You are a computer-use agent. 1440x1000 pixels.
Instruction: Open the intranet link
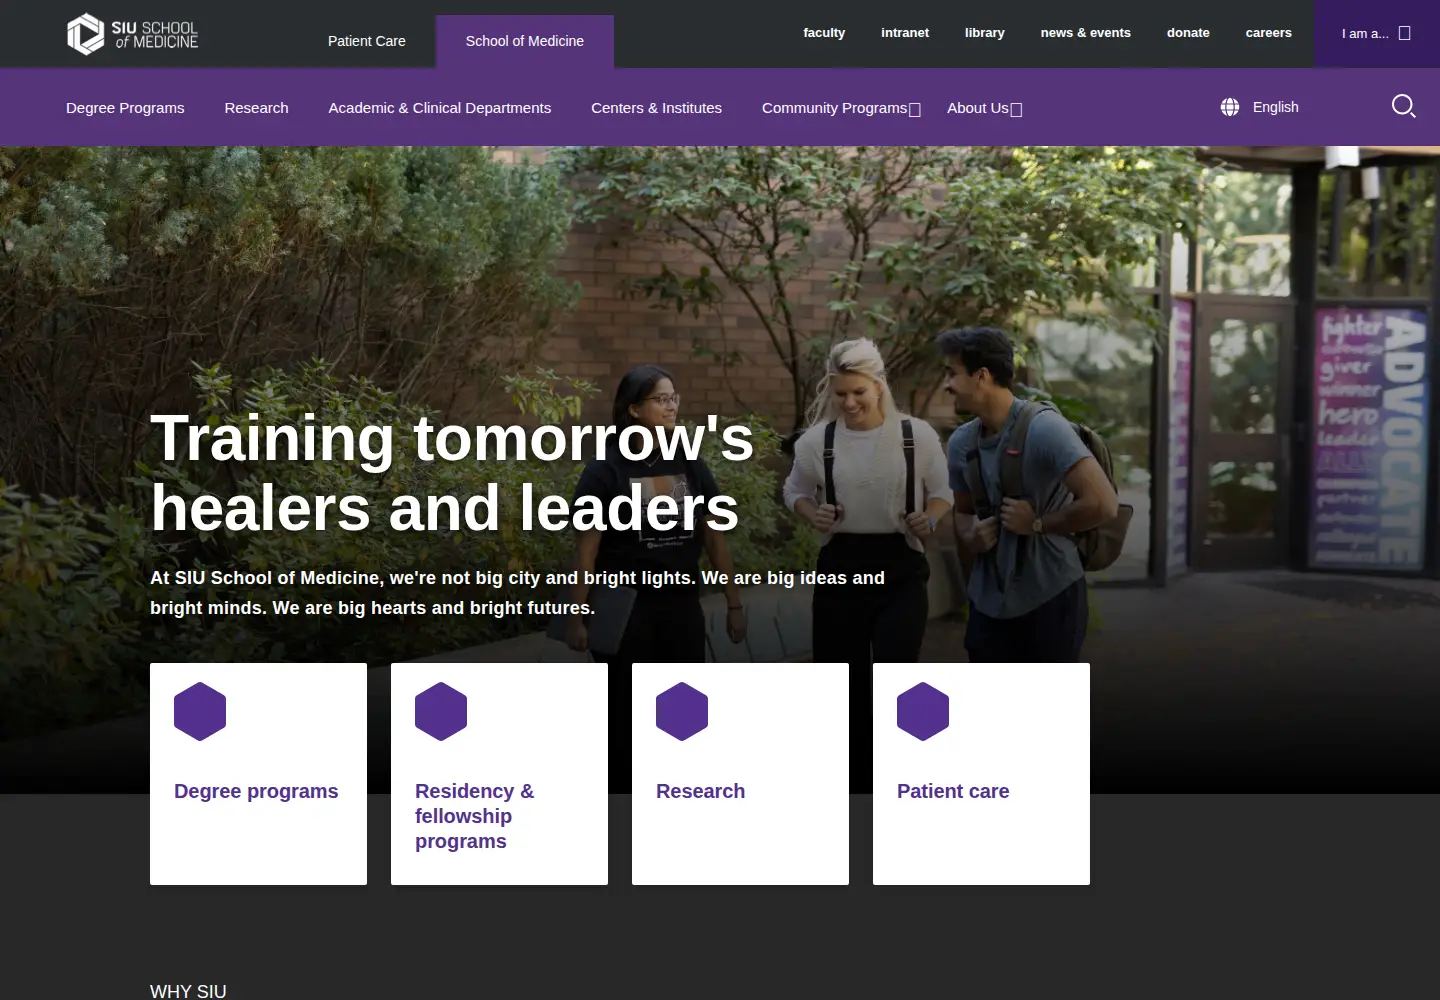point(905,33)
